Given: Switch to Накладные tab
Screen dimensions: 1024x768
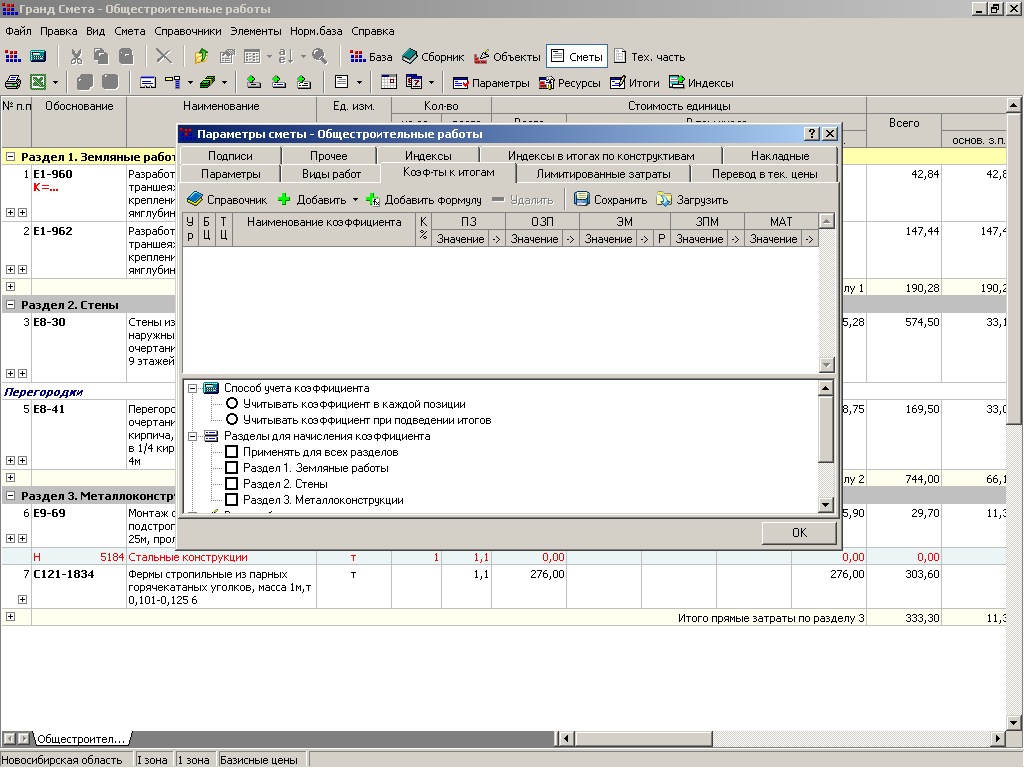Looking at the screenshot, I should tap(780, 156).
